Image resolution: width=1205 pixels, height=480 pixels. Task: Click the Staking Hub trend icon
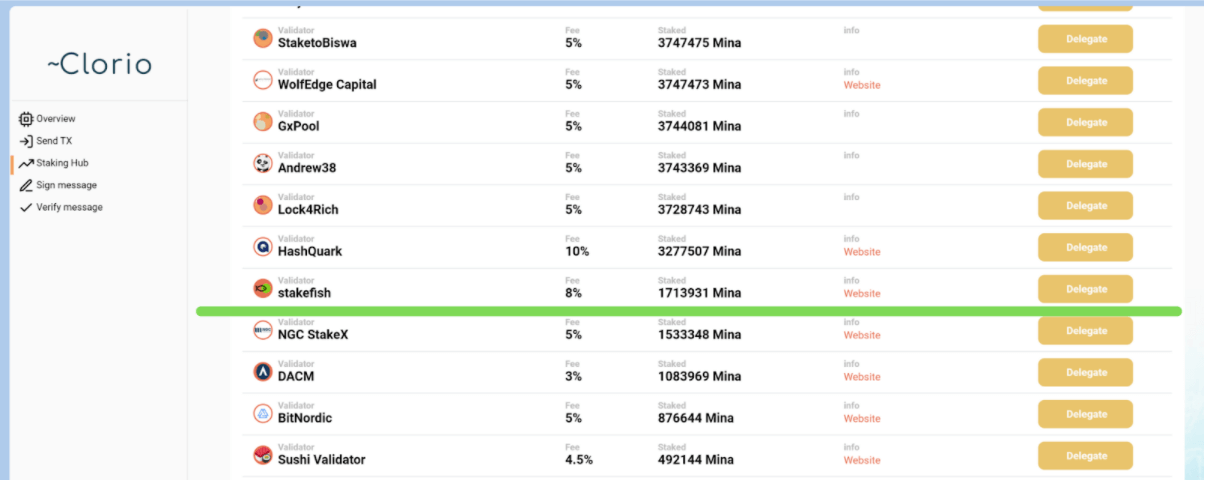tap(26, 163)
